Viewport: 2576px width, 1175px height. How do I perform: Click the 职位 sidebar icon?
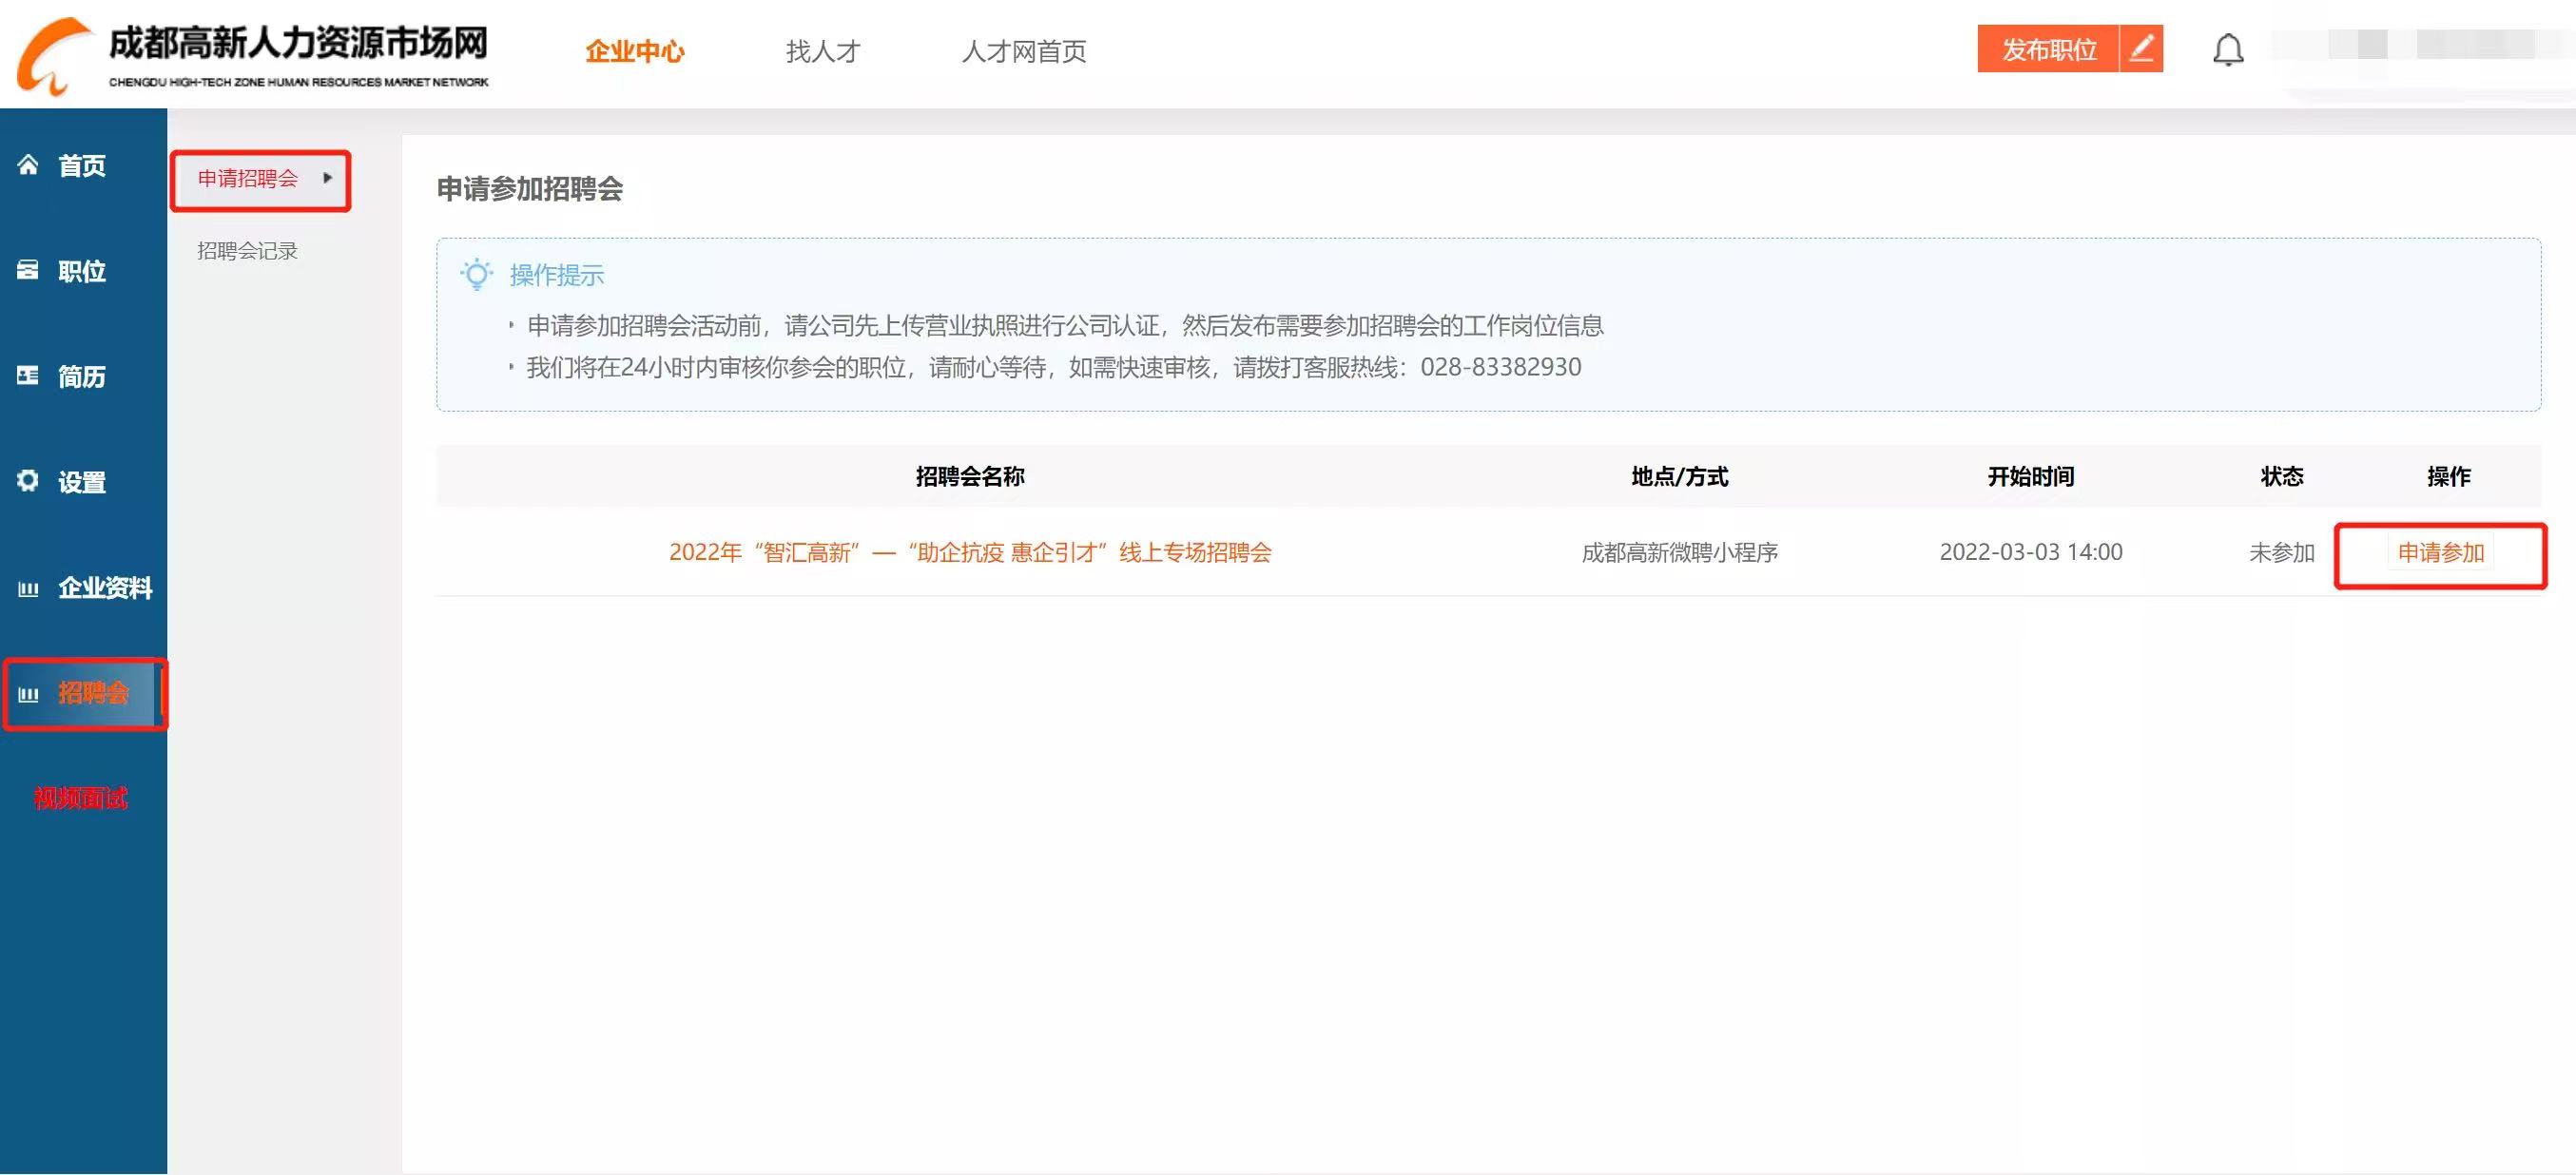(x=28, y=270)
